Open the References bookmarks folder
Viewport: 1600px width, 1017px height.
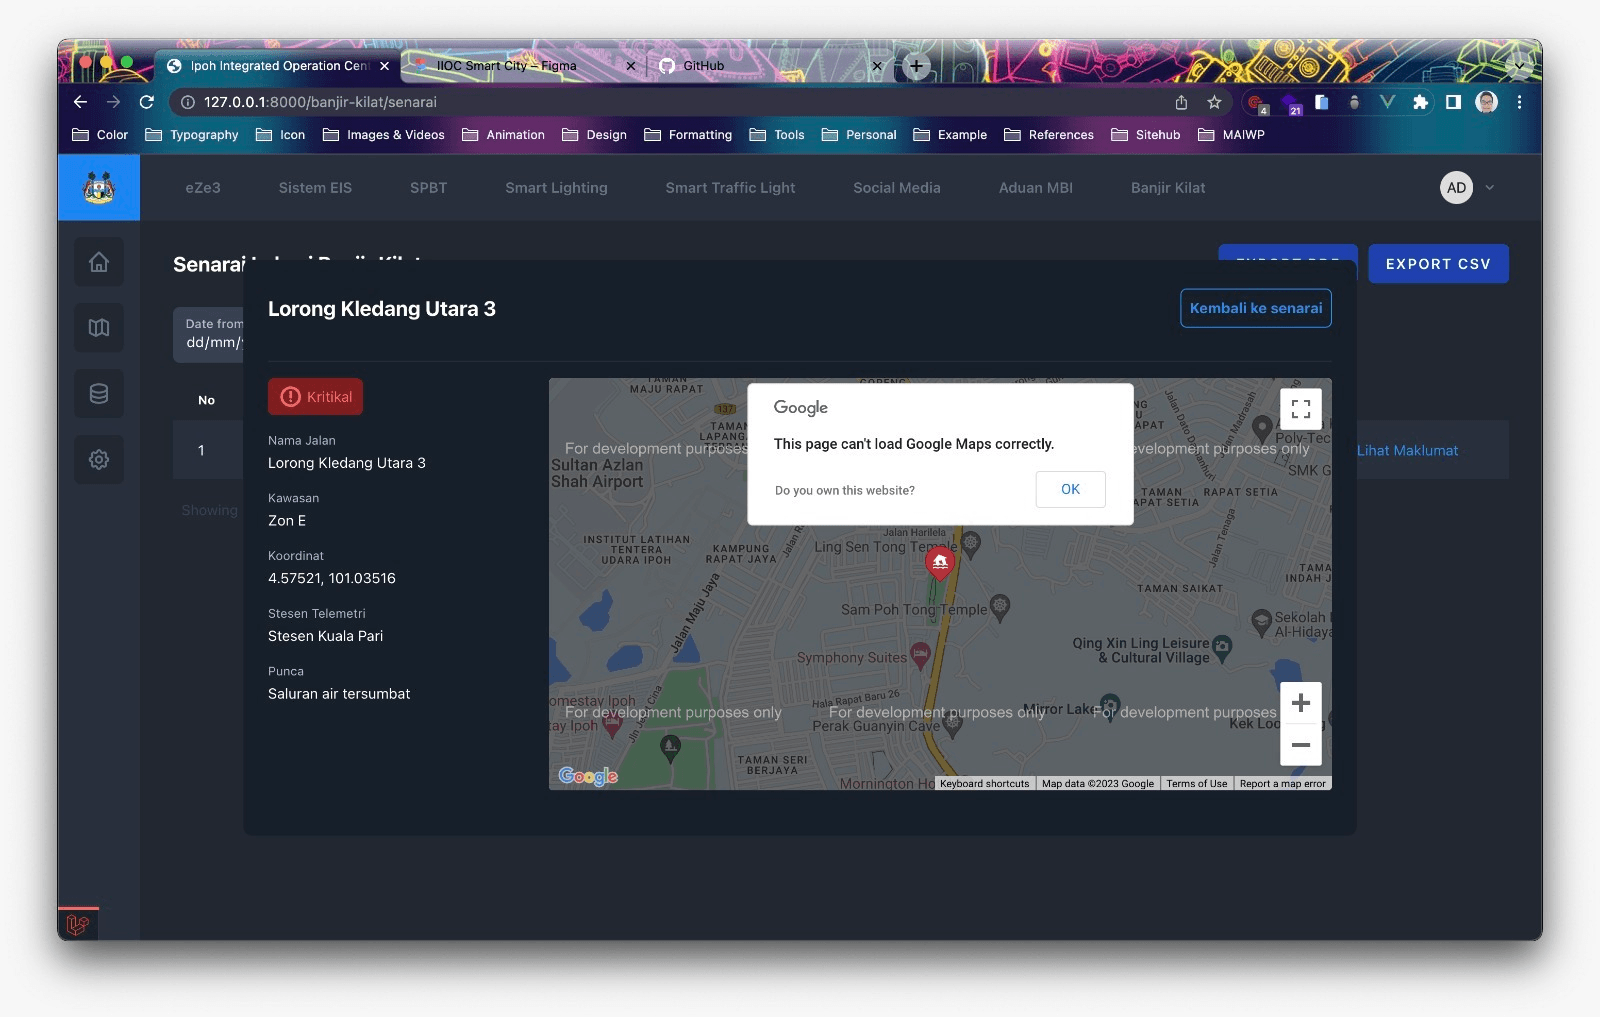[1049, 134]
